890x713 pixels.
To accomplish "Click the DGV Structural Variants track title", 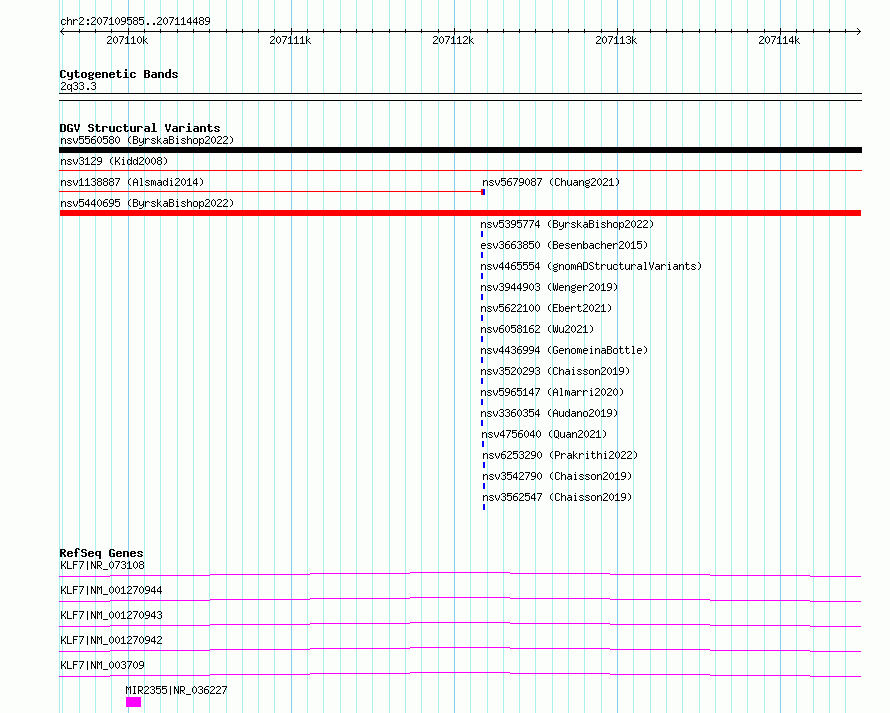I will (140, 128).
